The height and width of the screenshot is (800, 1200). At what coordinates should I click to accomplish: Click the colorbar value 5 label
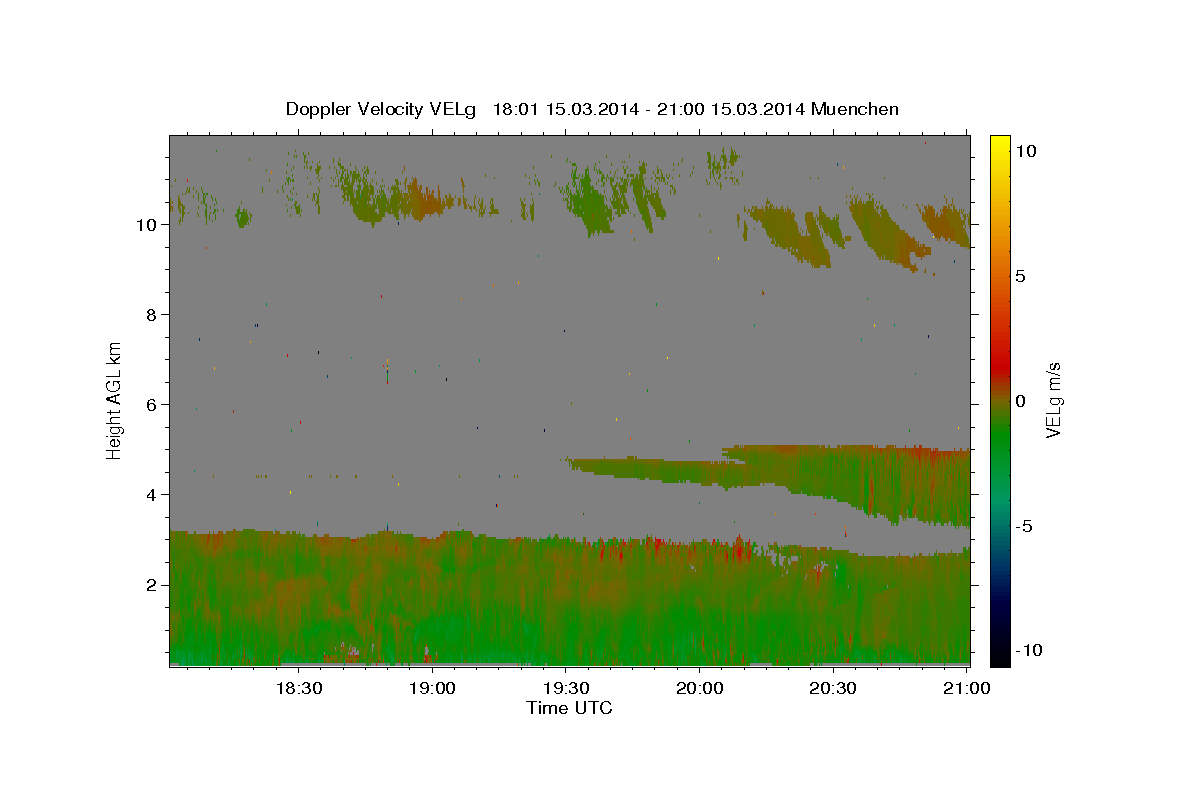pos(1020,276)
